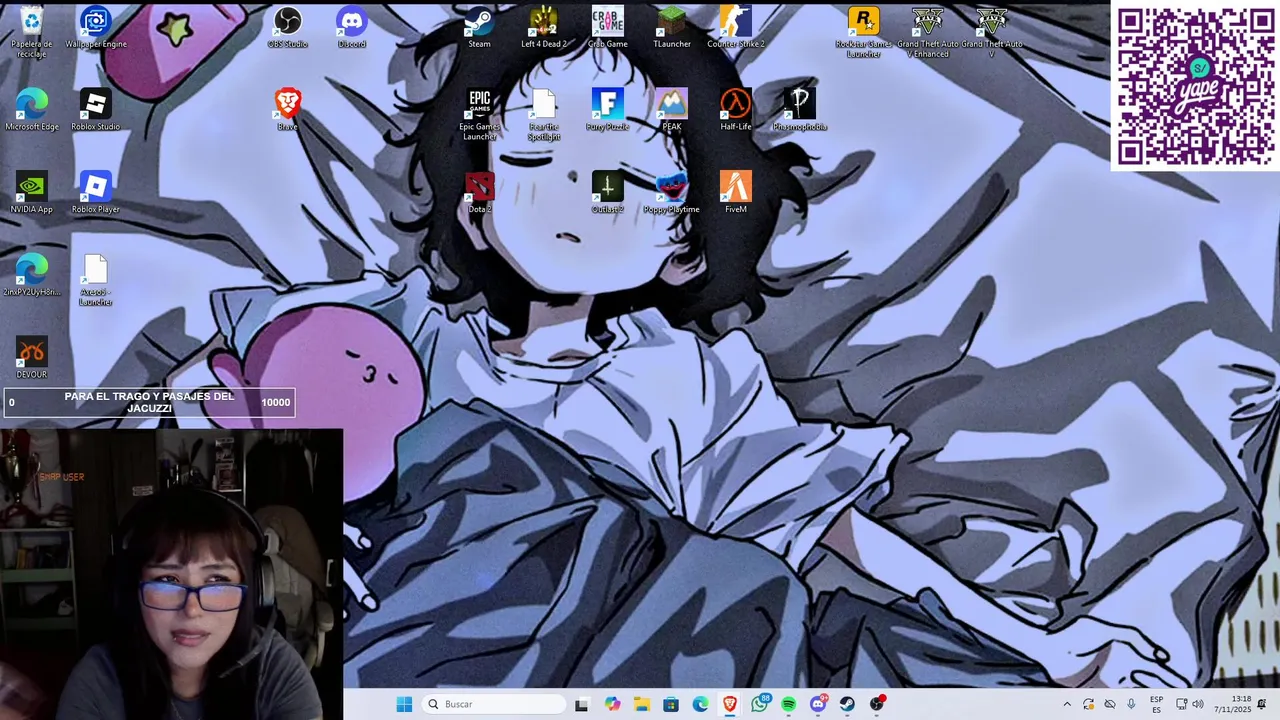Select the Microsoft Edge desktop shortcut
This screenshot has height=720, width=1280.
32,110
